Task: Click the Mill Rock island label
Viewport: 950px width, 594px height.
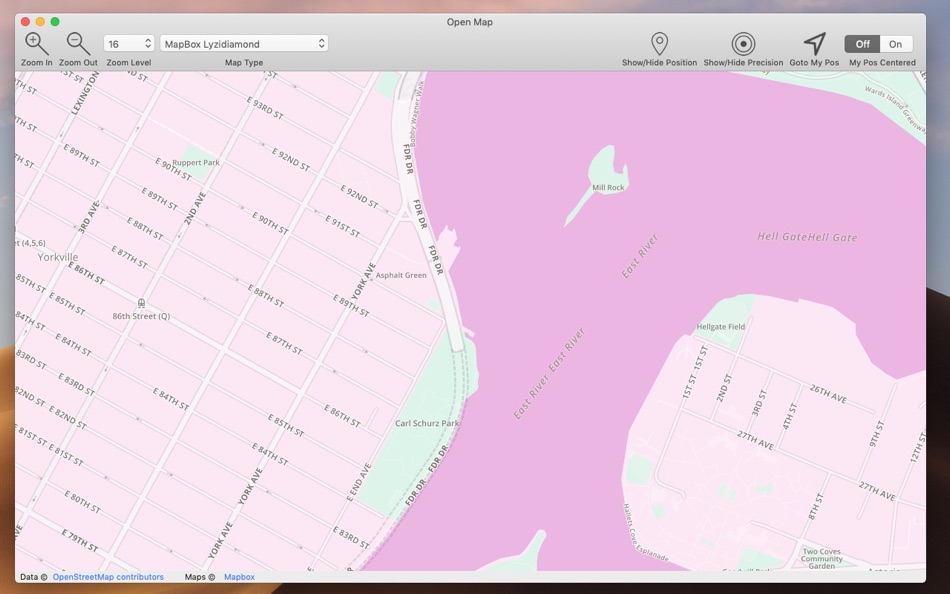Action: (608, 187)
